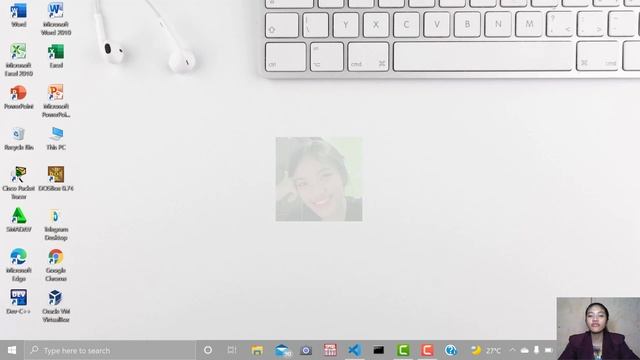Open Task View on the taskbar
The width and height of the screenshot is (640, 360).
(x=232, y=350)
